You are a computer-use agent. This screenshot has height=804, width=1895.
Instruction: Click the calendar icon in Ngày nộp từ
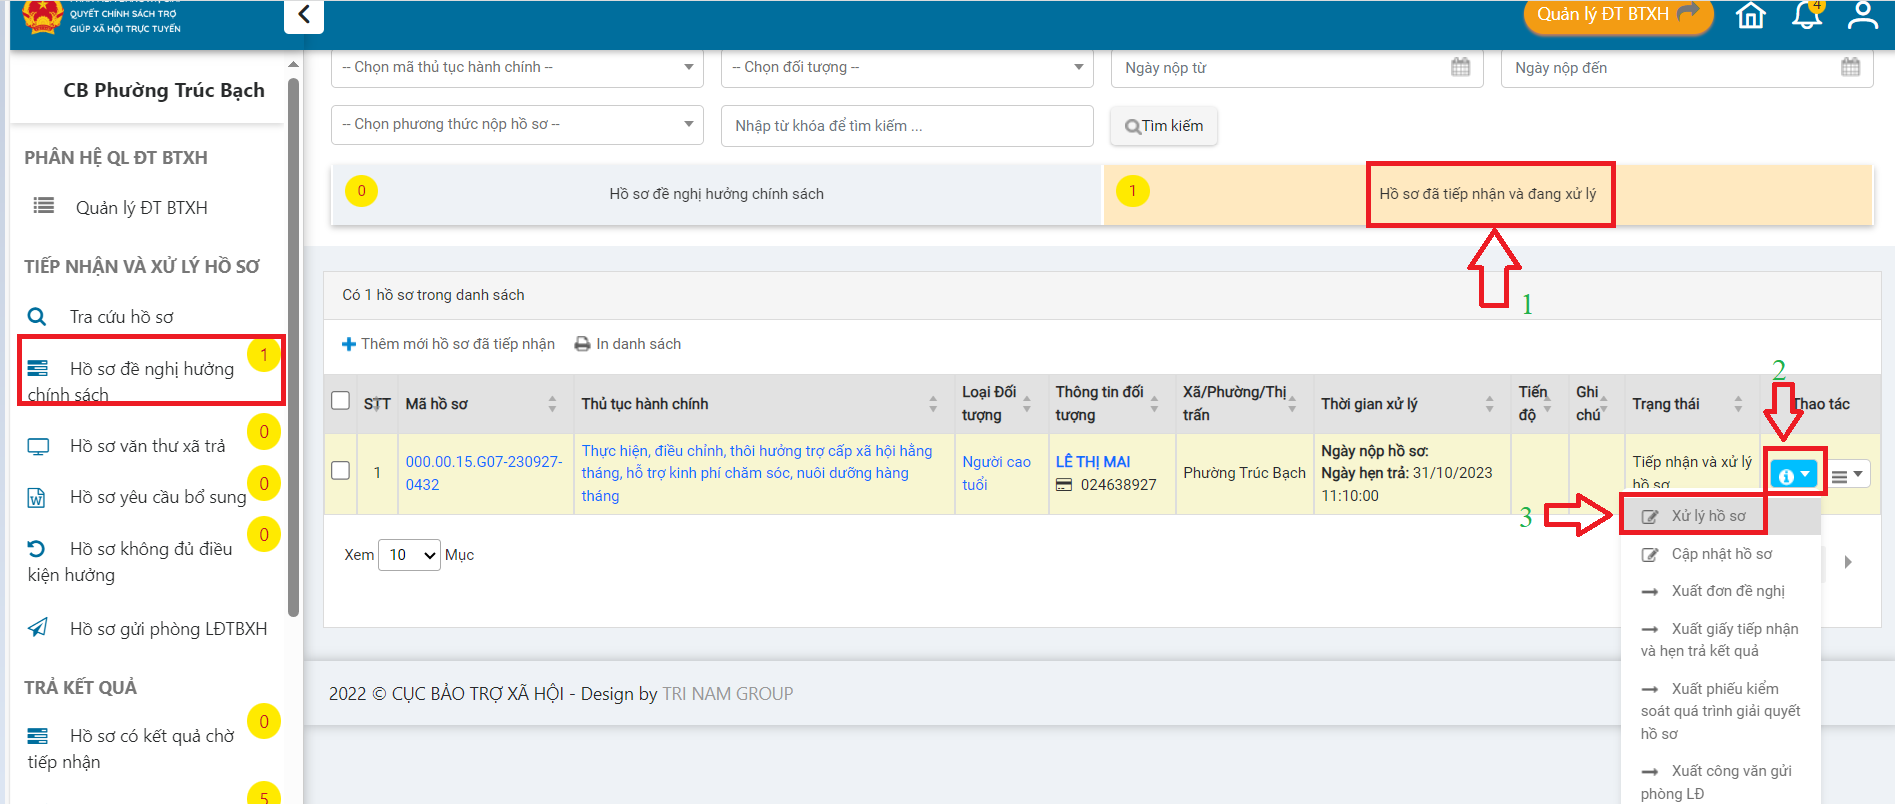[x=1460, y=68]
